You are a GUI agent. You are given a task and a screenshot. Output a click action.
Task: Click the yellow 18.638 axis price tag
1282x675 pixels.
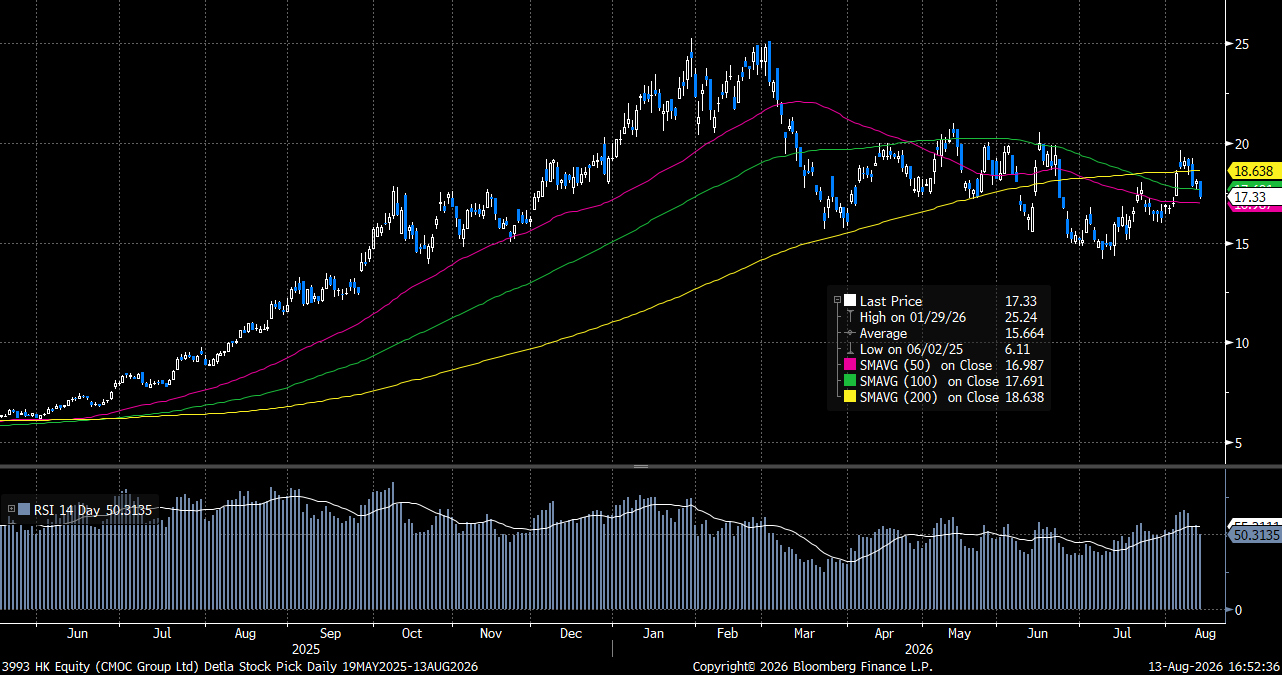click(1254, 171)
